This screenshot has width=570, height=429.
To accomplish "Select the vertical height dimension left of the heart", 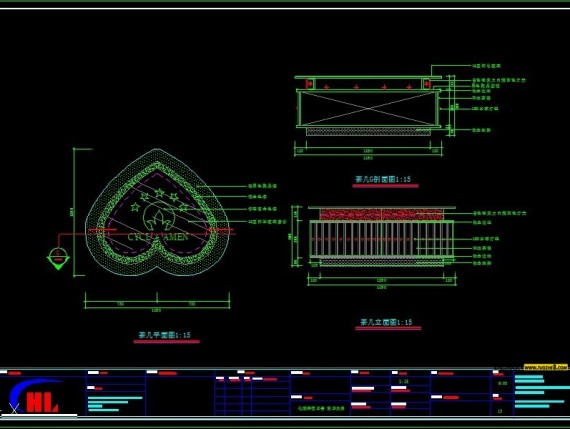I will click(75, 212).
